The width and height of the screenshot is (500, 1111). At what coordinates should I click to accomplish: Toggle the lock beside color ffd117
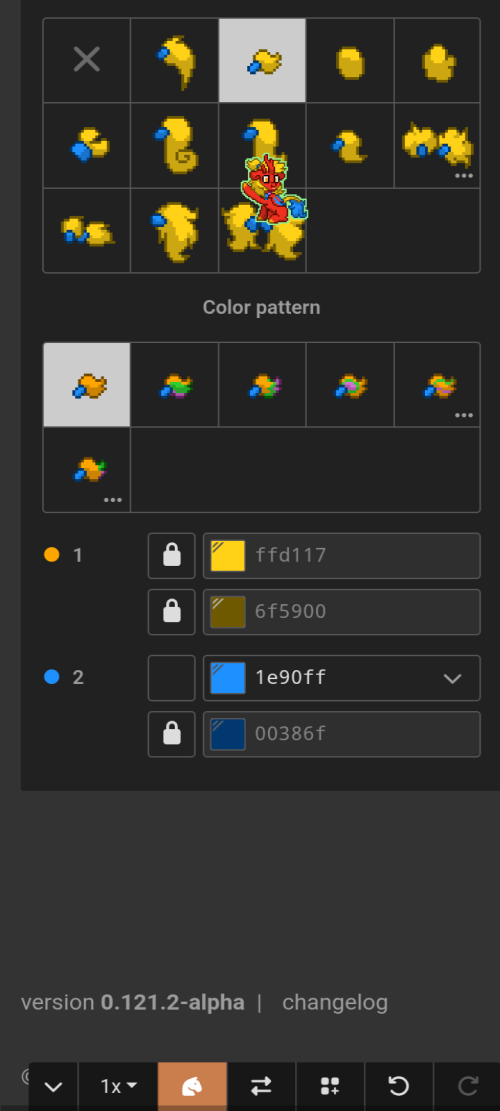click(171, 556)
